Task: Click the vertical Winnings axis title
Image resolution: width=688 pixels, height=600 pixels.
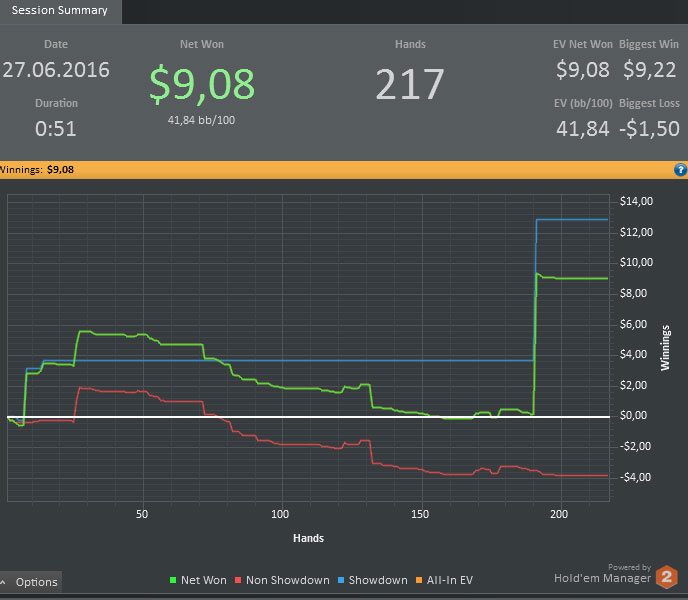Action: pos(666,348)
